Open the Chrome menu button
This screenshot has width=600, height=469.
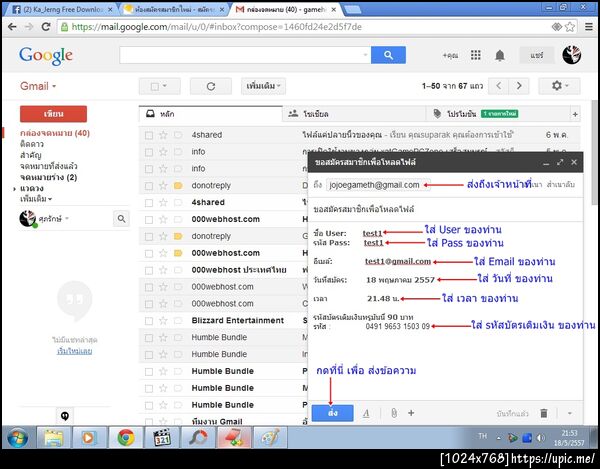tap(589, 27)
